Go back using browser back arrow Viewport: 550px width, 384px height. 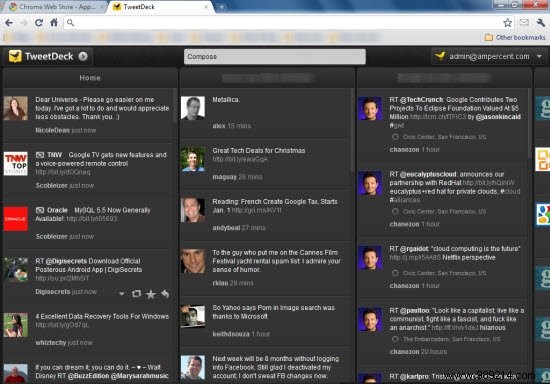(9, 23)
